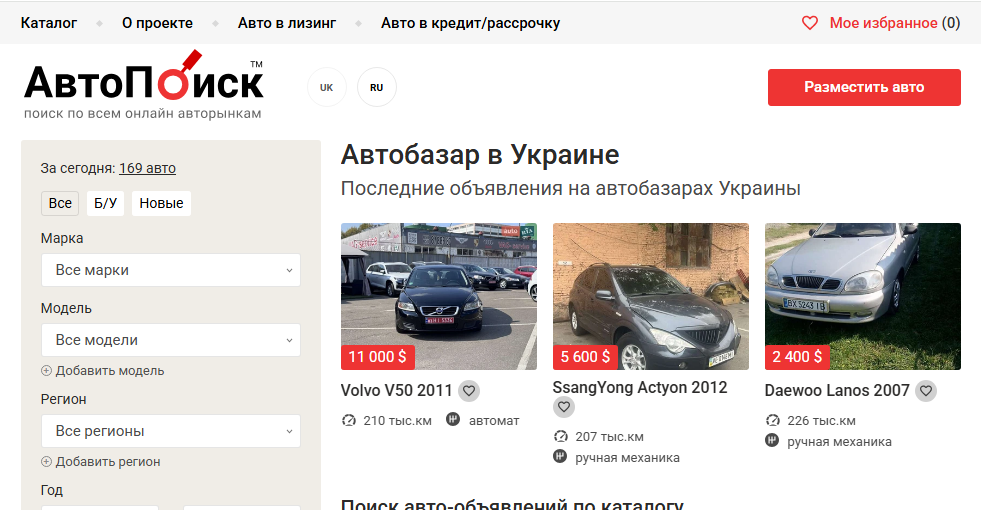Screen dimensions: 981x510
Task: Click the Добавить регион link
Action: coord(108,461)
